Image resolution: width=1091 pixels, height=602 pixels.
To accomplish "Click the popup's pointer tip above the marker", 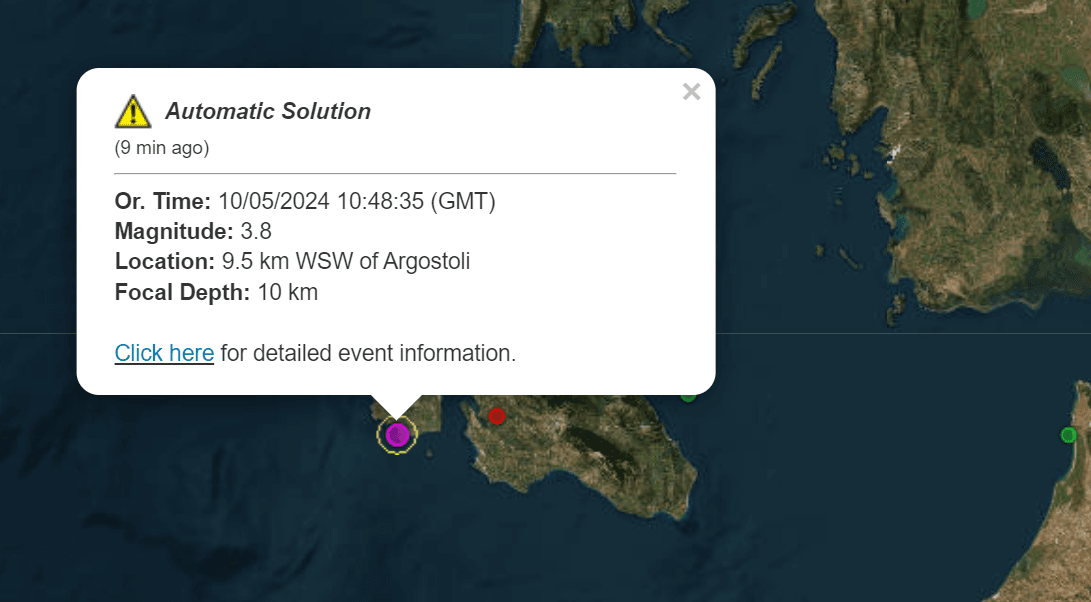I will pyautogui.click(x=397, y=412).
